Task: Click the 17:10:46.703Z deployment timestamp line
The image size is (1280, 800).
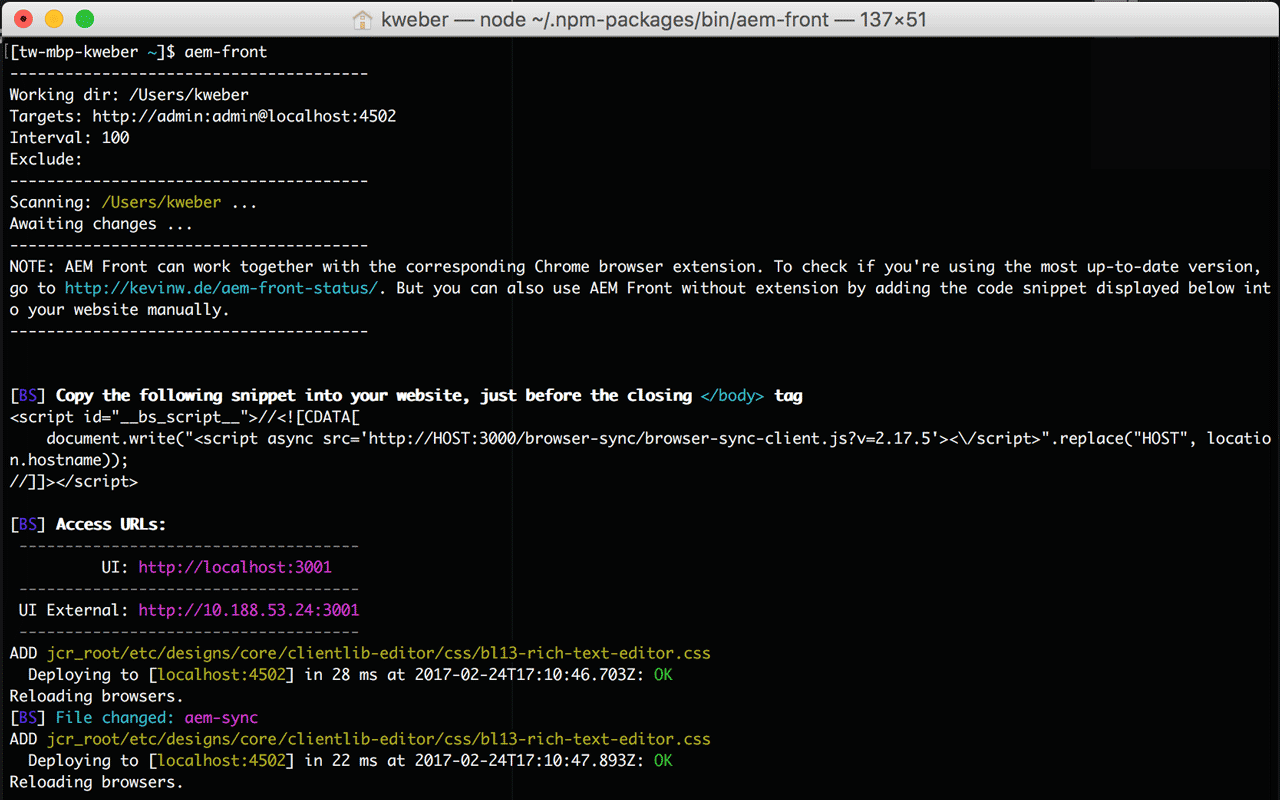Action: coord(350,675)
